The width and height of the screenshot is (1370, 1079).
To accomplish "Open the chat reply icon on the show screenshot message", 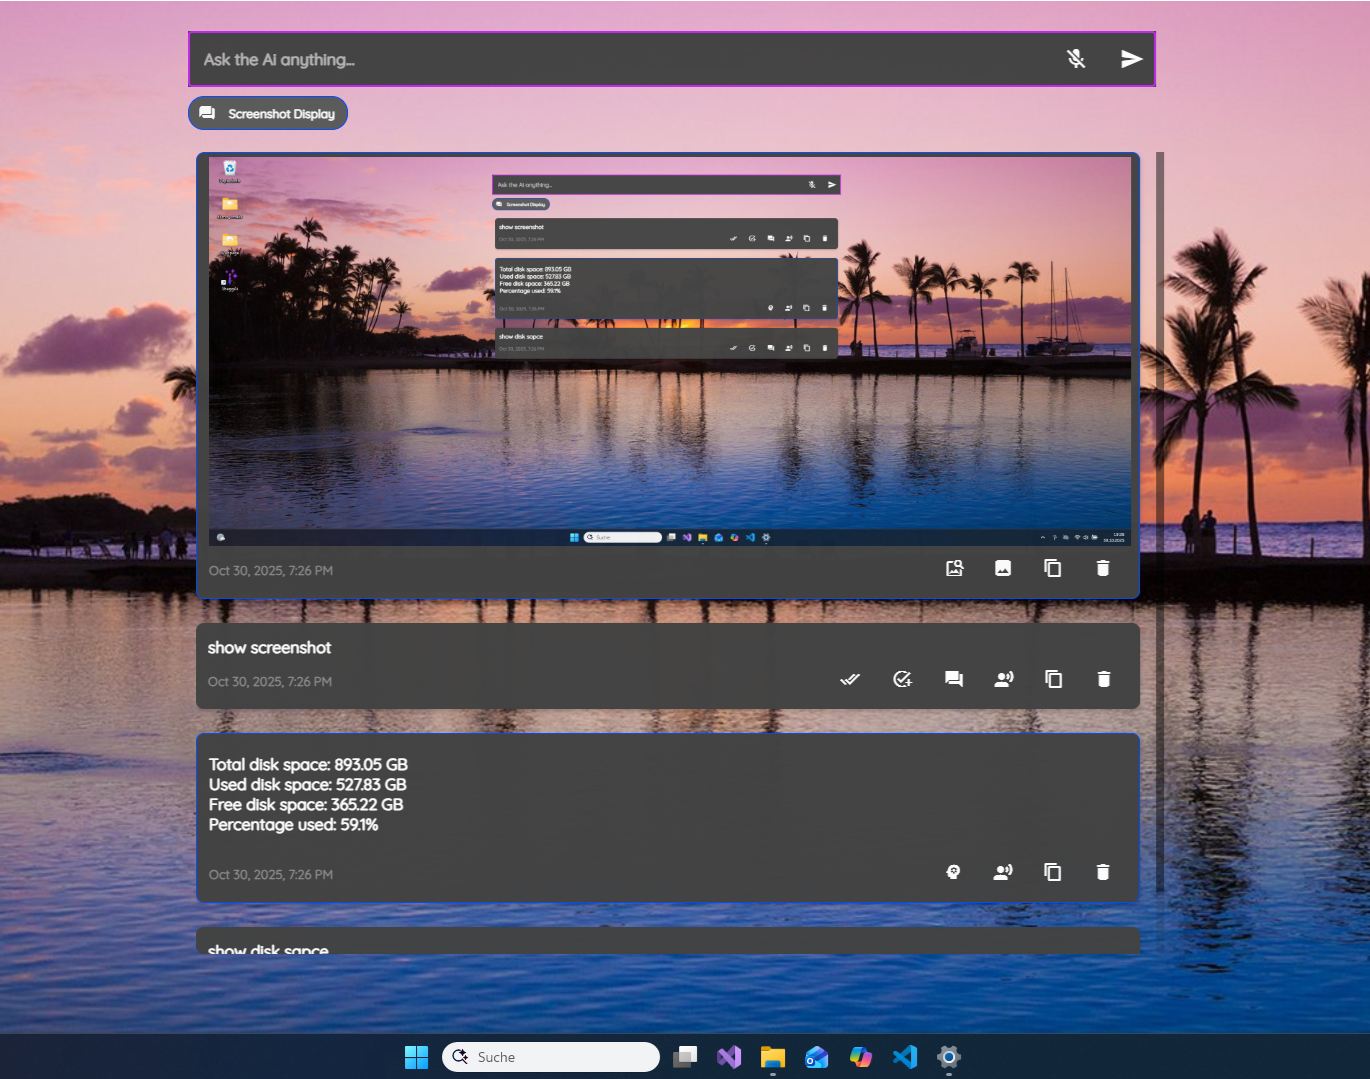I will tap(953, 679).
